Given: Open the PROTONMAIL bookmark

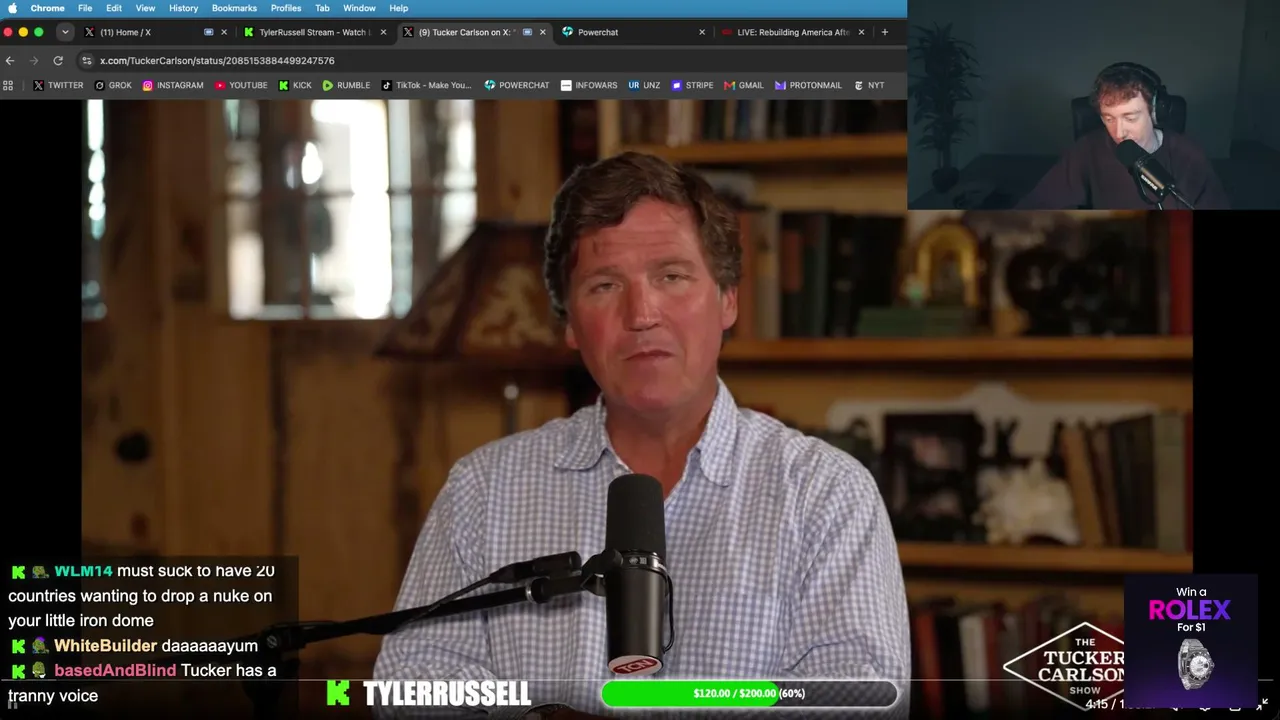Looking at the screenshot, I should click(x=808, y=85).
